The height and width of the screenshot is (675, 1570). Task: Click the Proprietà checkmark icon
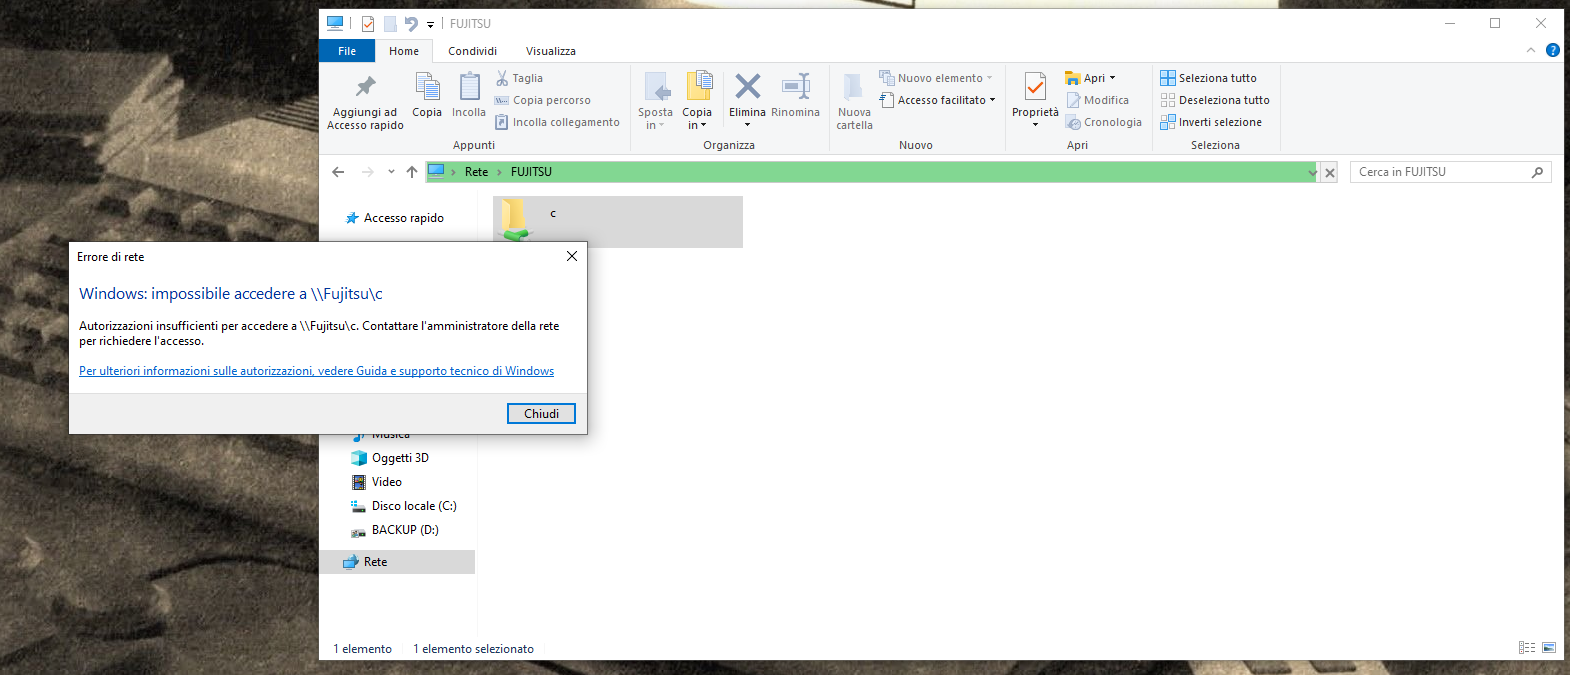click(1035, 87)
